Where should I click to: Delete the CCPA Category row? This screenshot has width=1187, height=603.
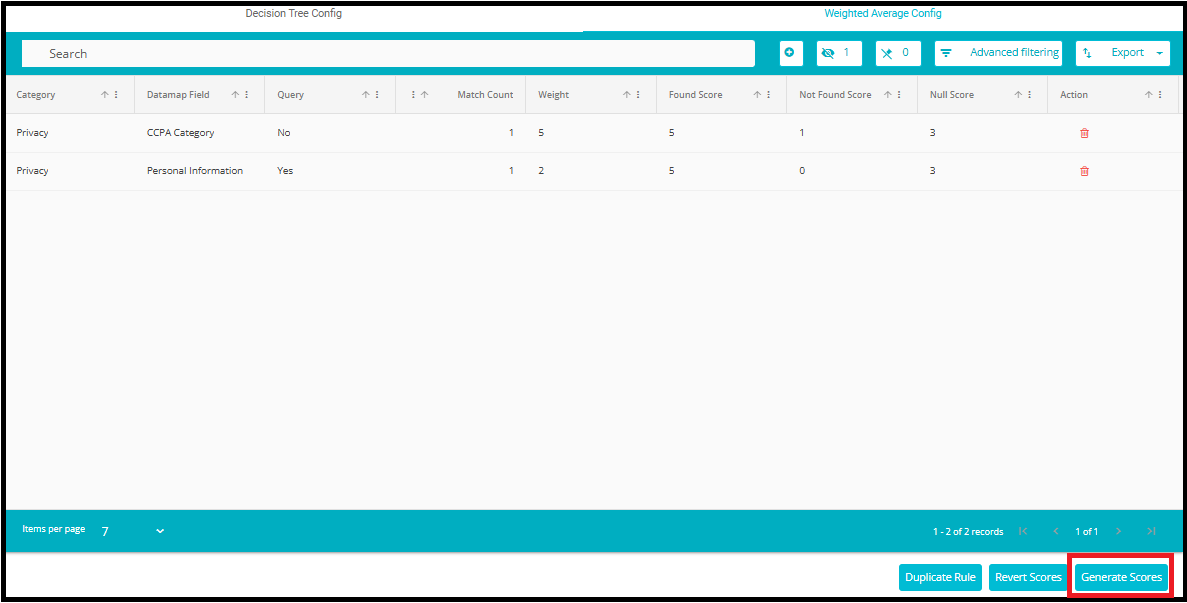tap(1084, 133)
